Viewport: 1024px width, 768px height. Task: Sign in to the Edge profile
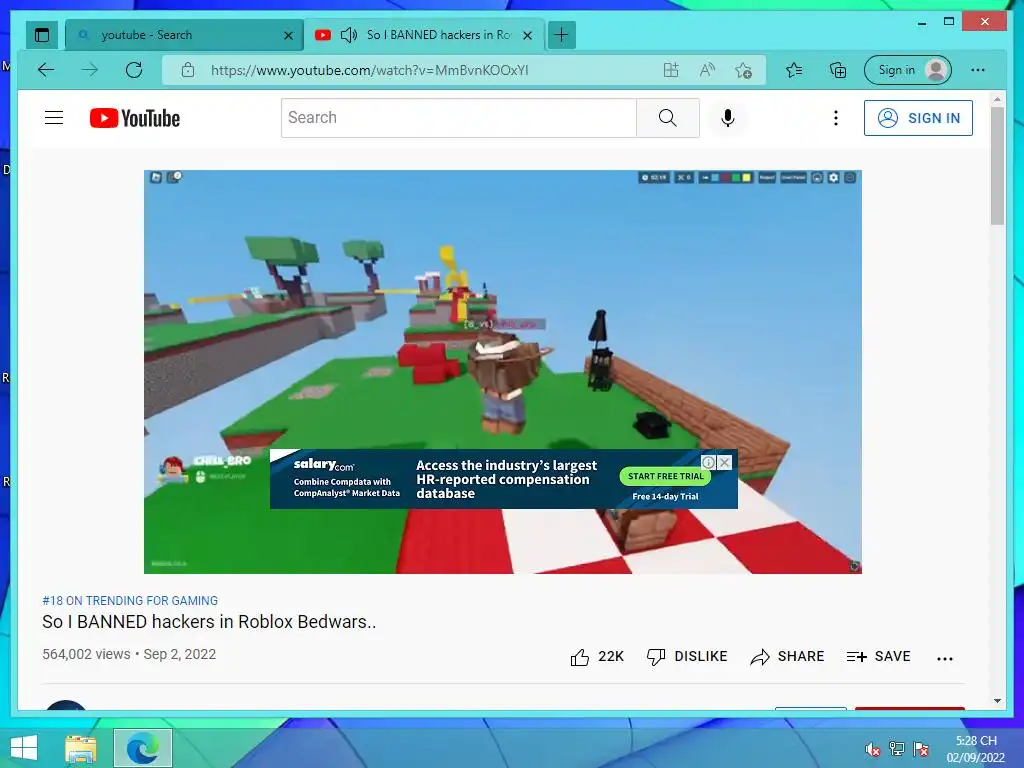click(908, 70)
